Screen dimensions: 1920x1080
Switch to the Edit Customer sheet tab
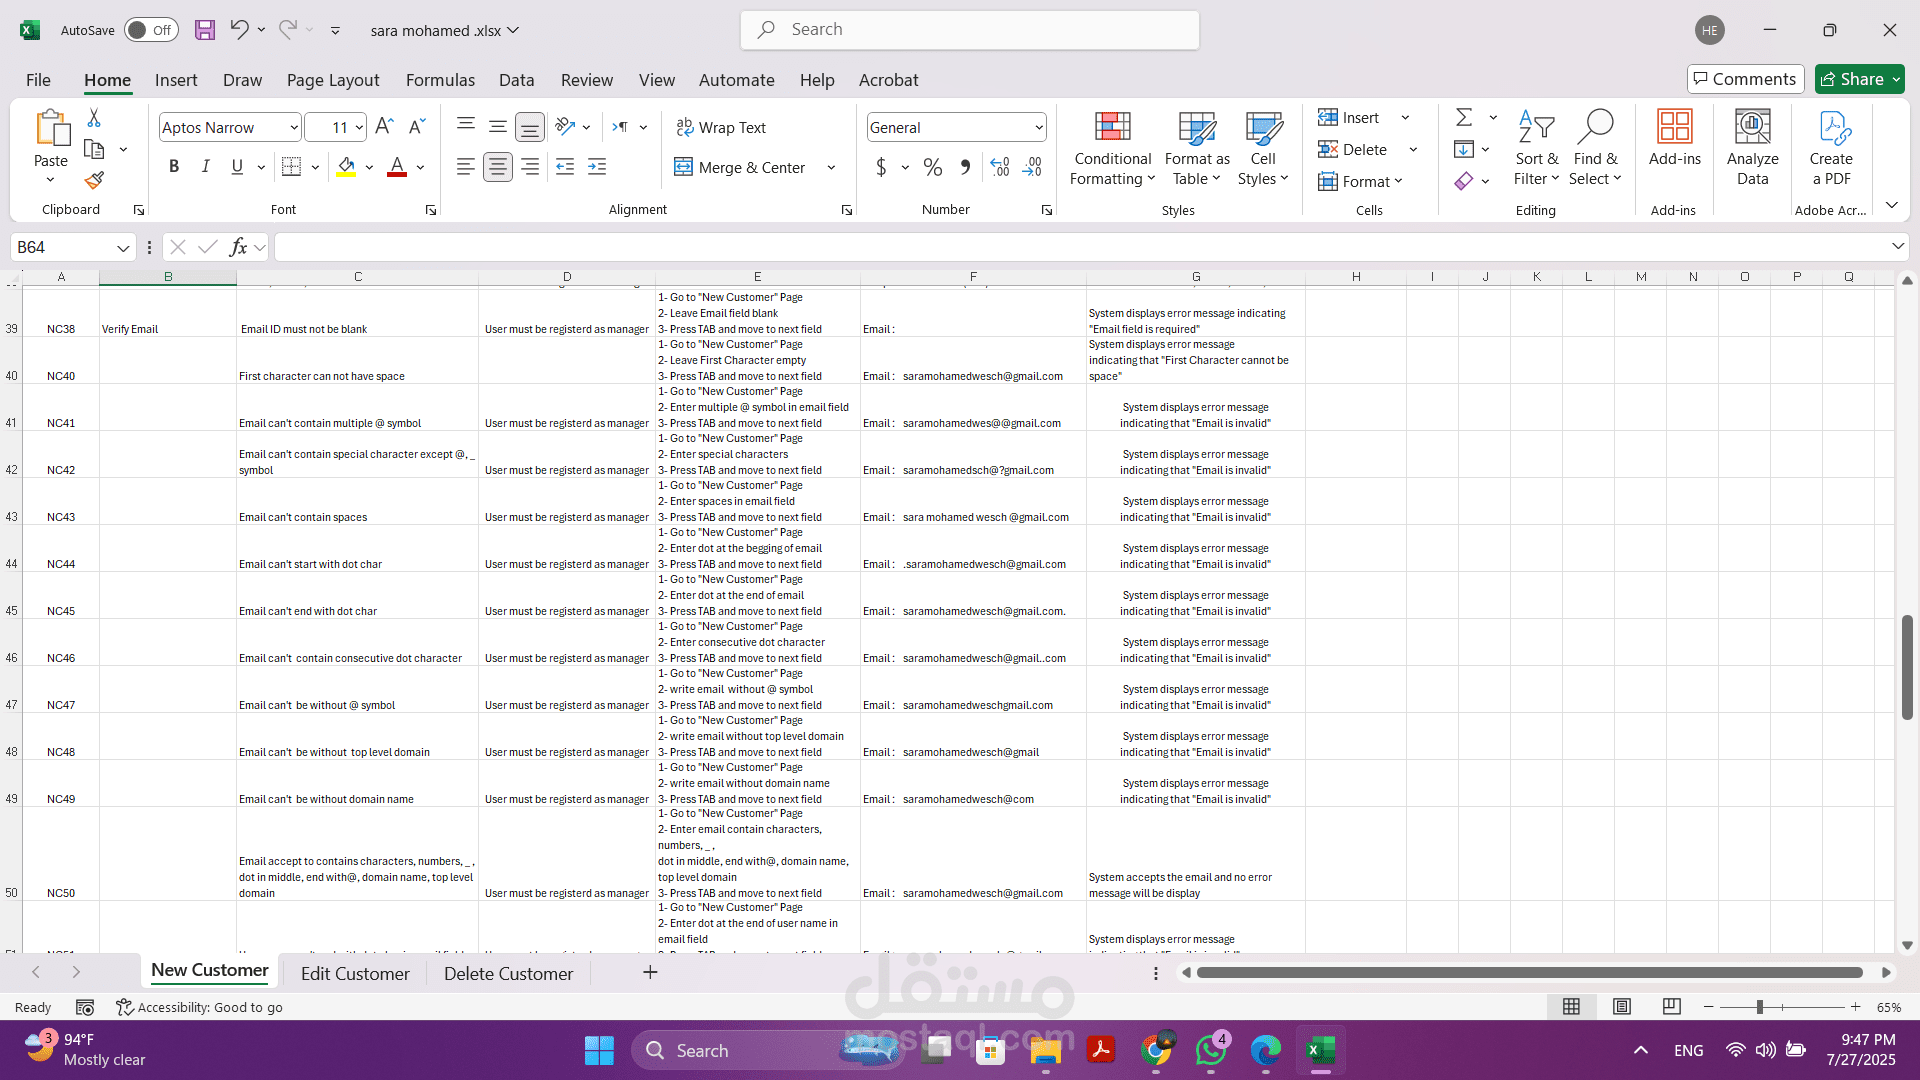(355, 973)
